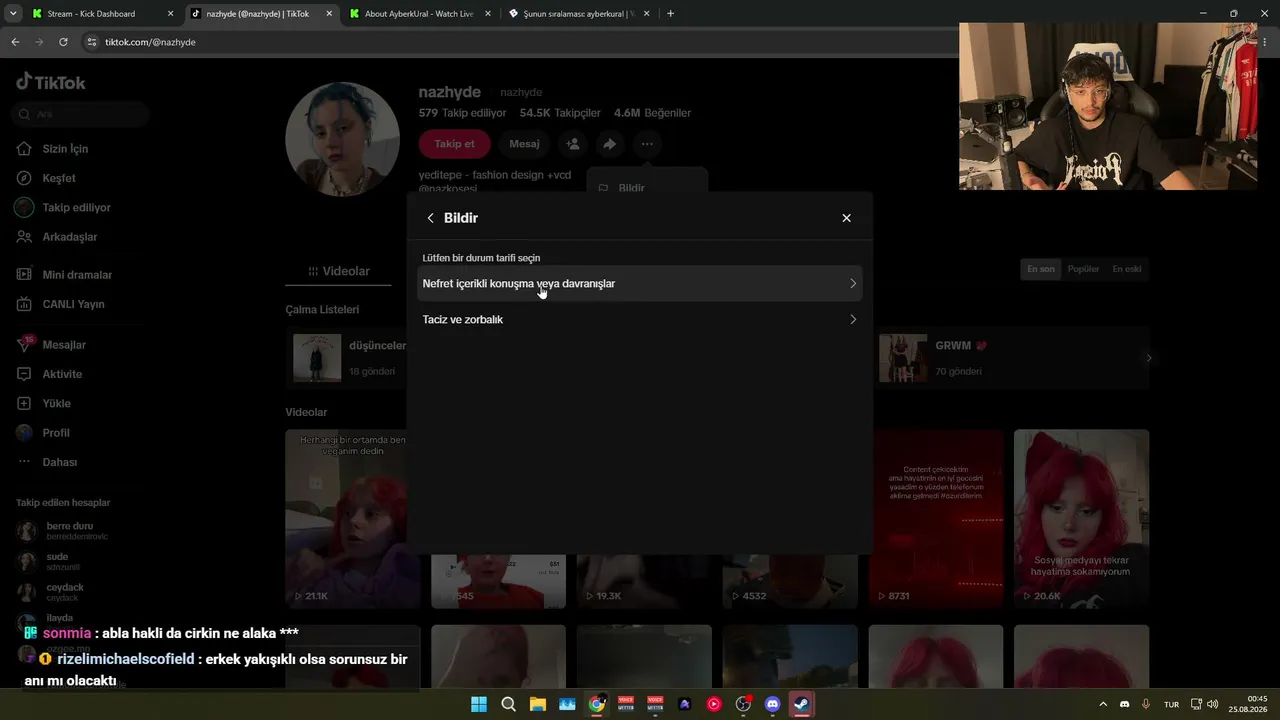The width and height of the screenshot is (1280, 720).
Task: Click the TUR keyboard language indicator
Action: [x=1171, y=705]
